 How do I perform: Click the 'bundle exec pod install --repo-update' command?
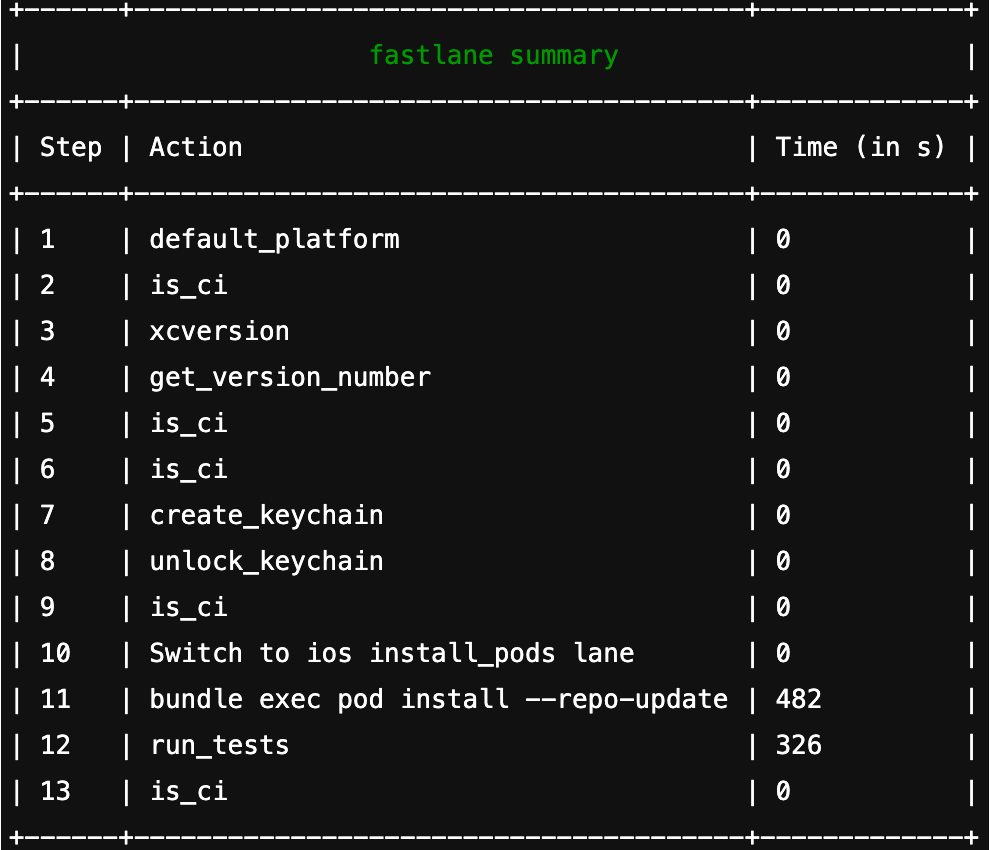point(438,699)
